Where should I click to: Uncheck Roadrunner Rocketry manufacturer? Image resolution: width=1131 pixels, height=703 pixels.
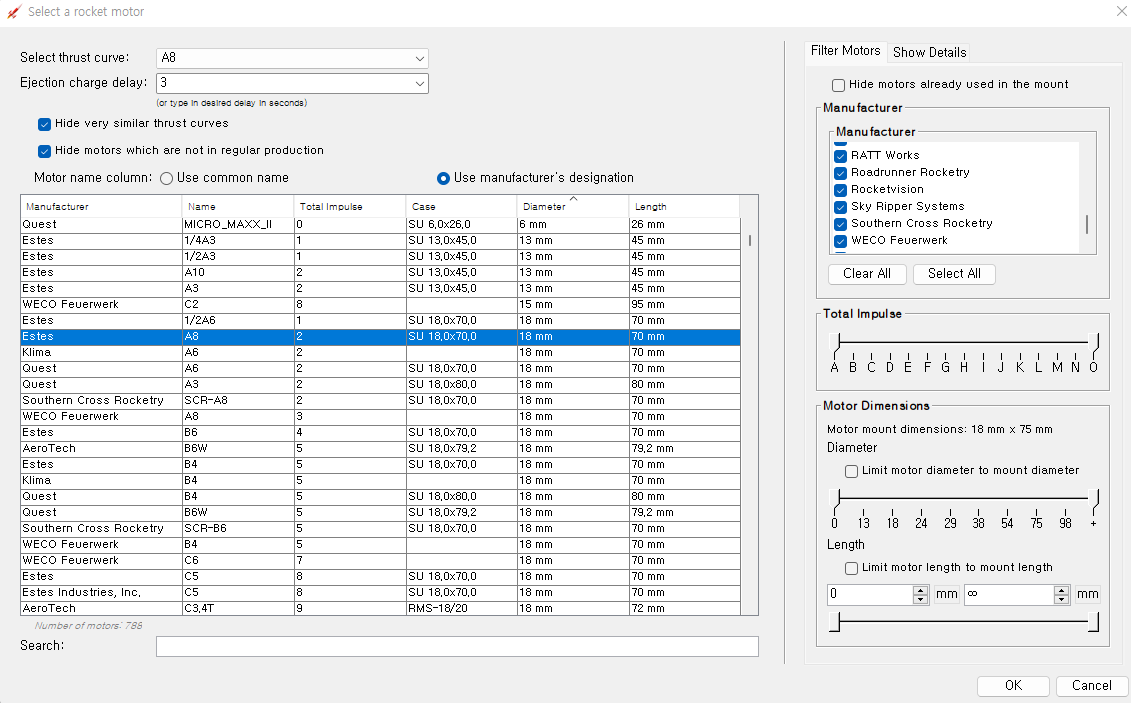click(840, 173)
